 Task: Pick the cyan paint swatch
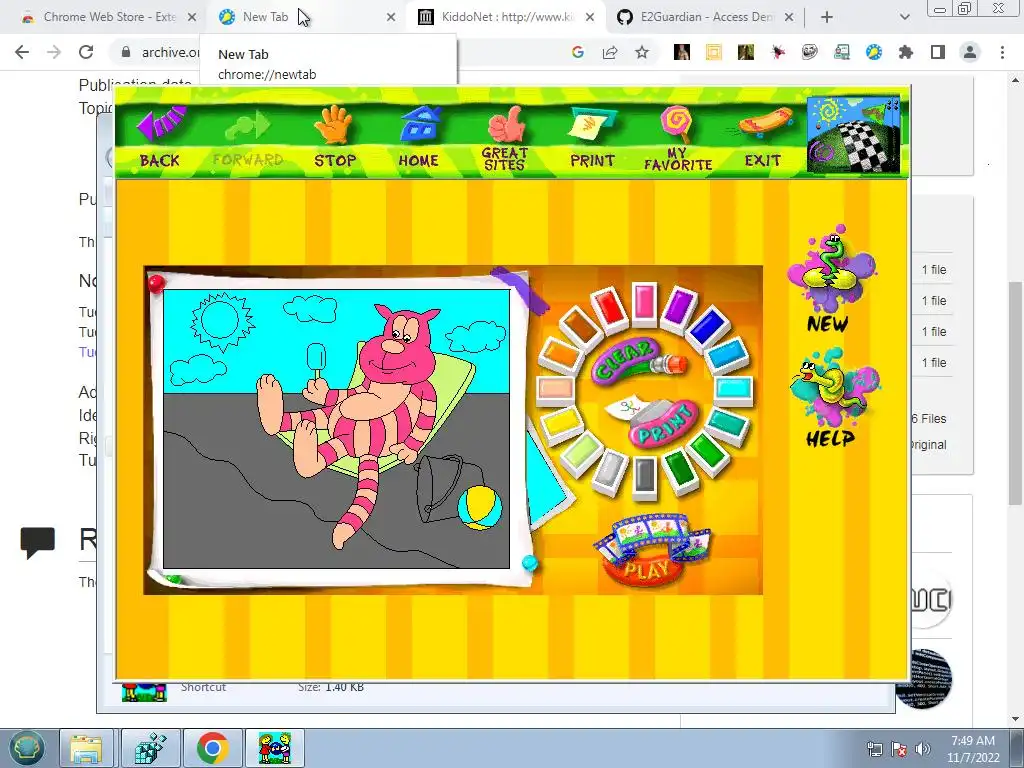click(733, 389)
